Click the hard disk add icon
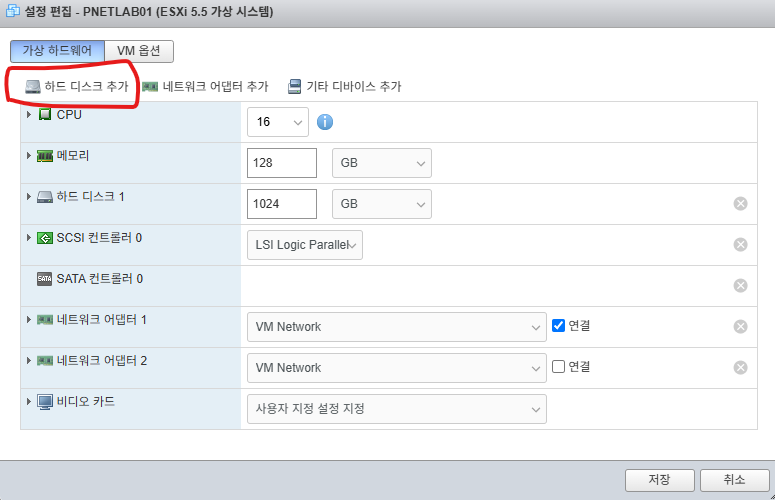 point(33,87)
